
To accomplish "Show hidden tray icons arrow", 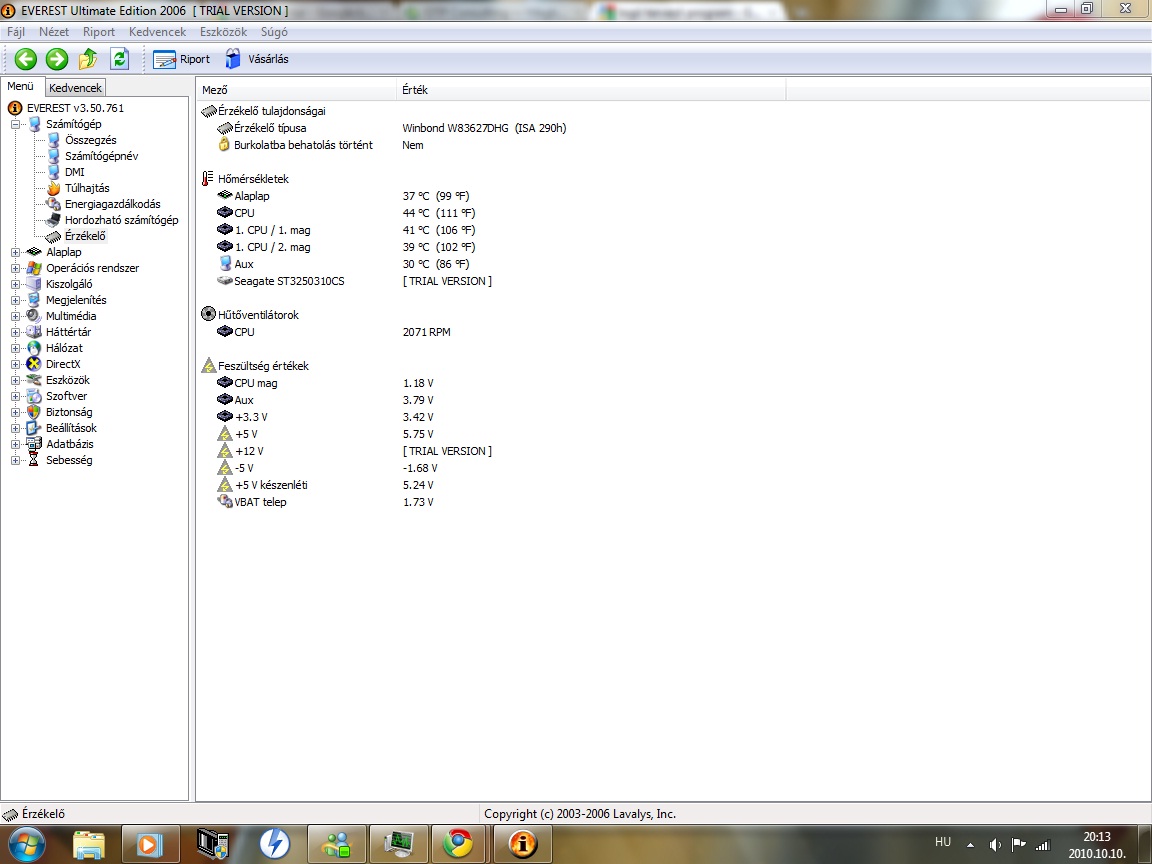I will click(x=970, y=845).
